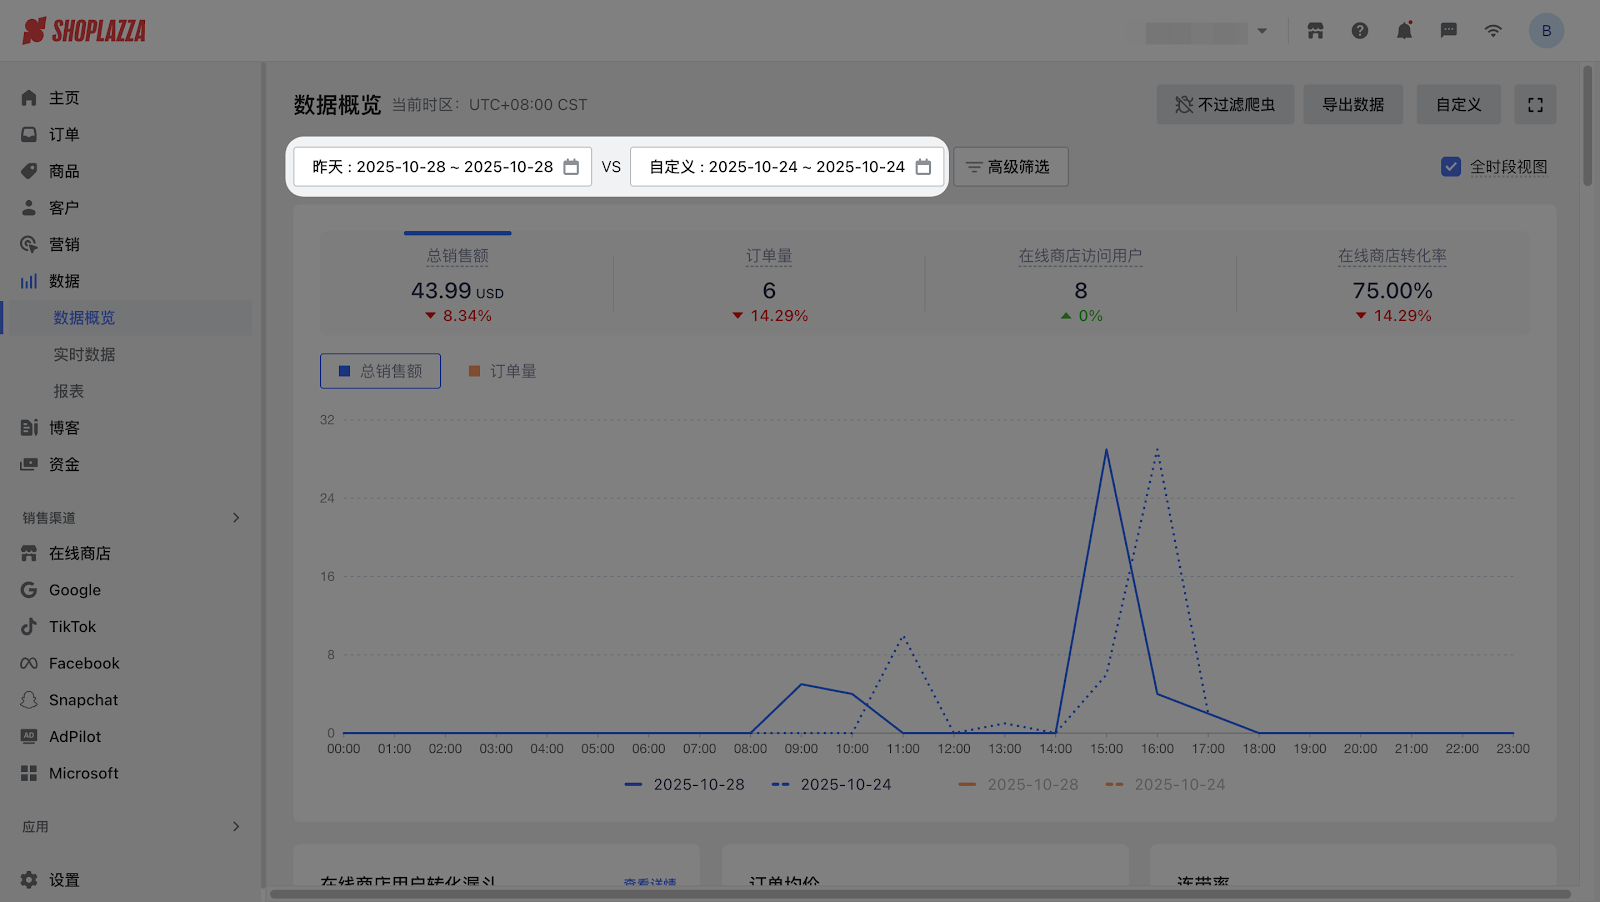The height and width of the screenshot is (902, 1600).
Task: Hide the solid 2025-10-28 legend line
Action: (x=685, y=785)
